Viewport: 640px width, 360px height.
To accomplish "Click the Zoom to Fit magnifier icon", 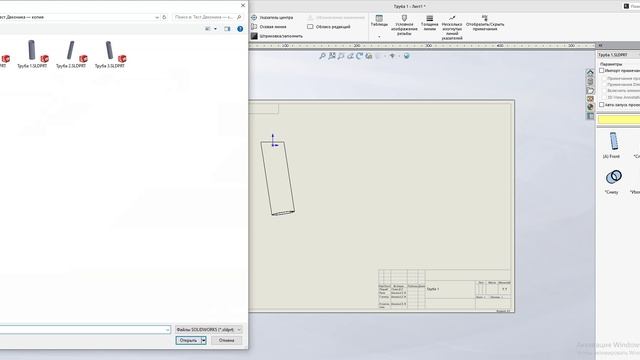I will 322,56.
